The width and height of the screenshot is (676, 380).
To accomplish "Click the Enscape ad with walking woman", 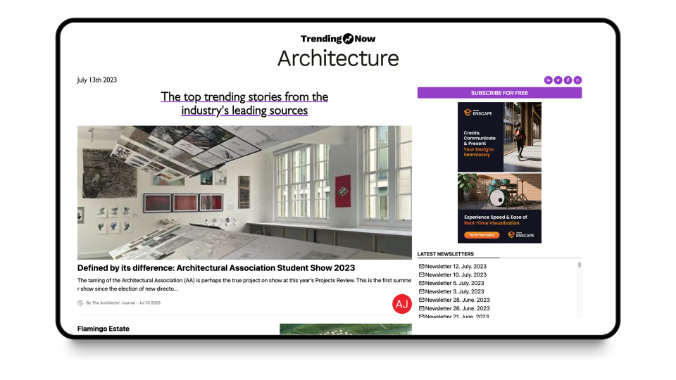I will coord(499,137).
